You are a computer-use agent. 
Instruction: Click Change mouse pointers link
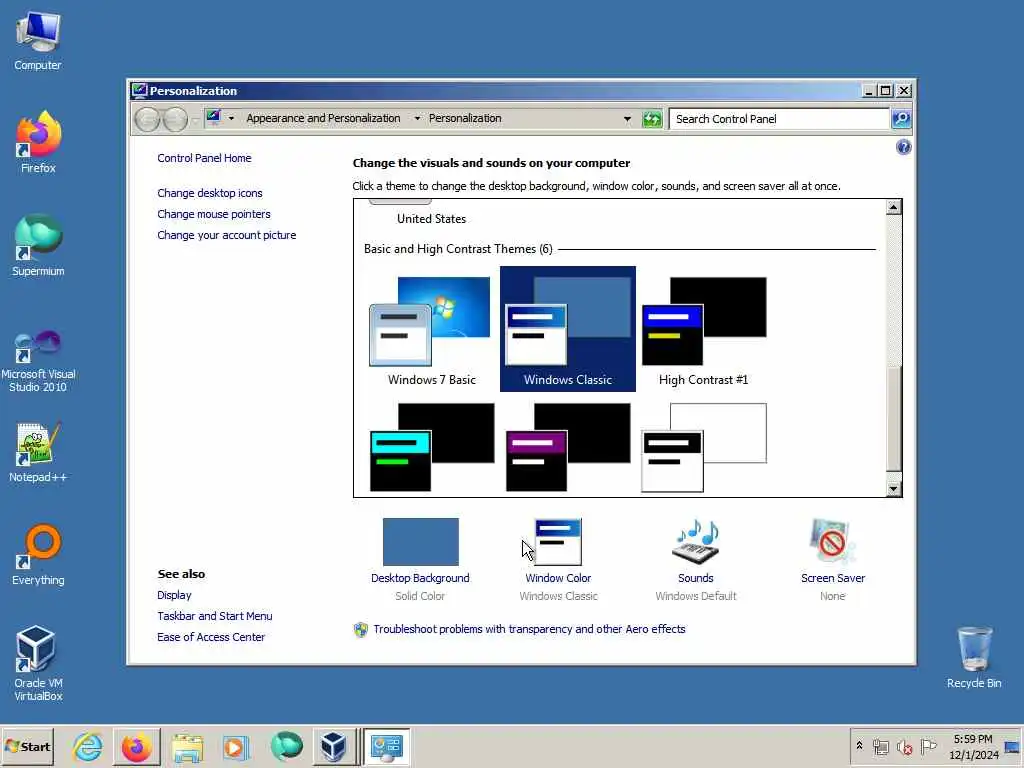click(x=214, y=214)
